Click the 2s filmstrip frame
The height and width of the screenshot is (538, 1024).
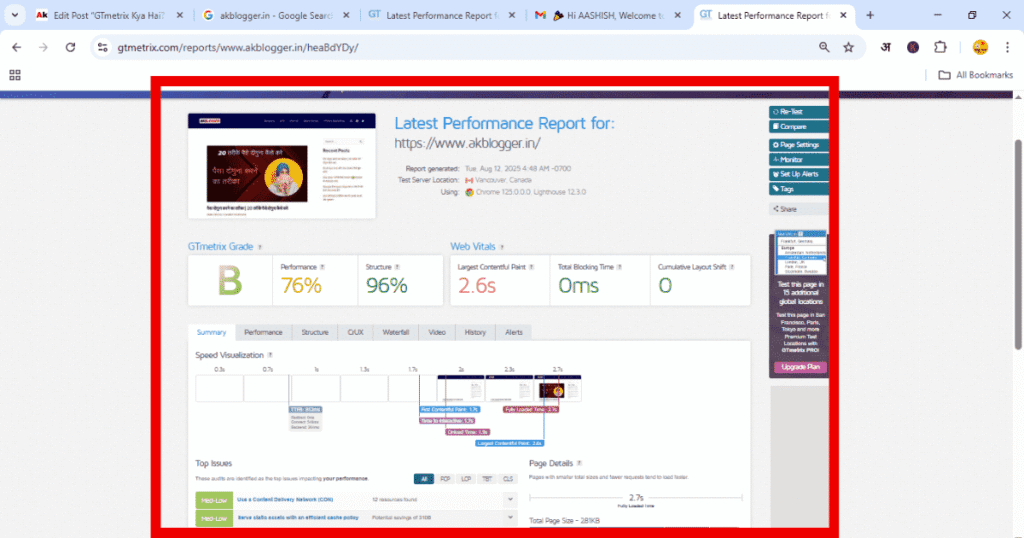[461, 388]
